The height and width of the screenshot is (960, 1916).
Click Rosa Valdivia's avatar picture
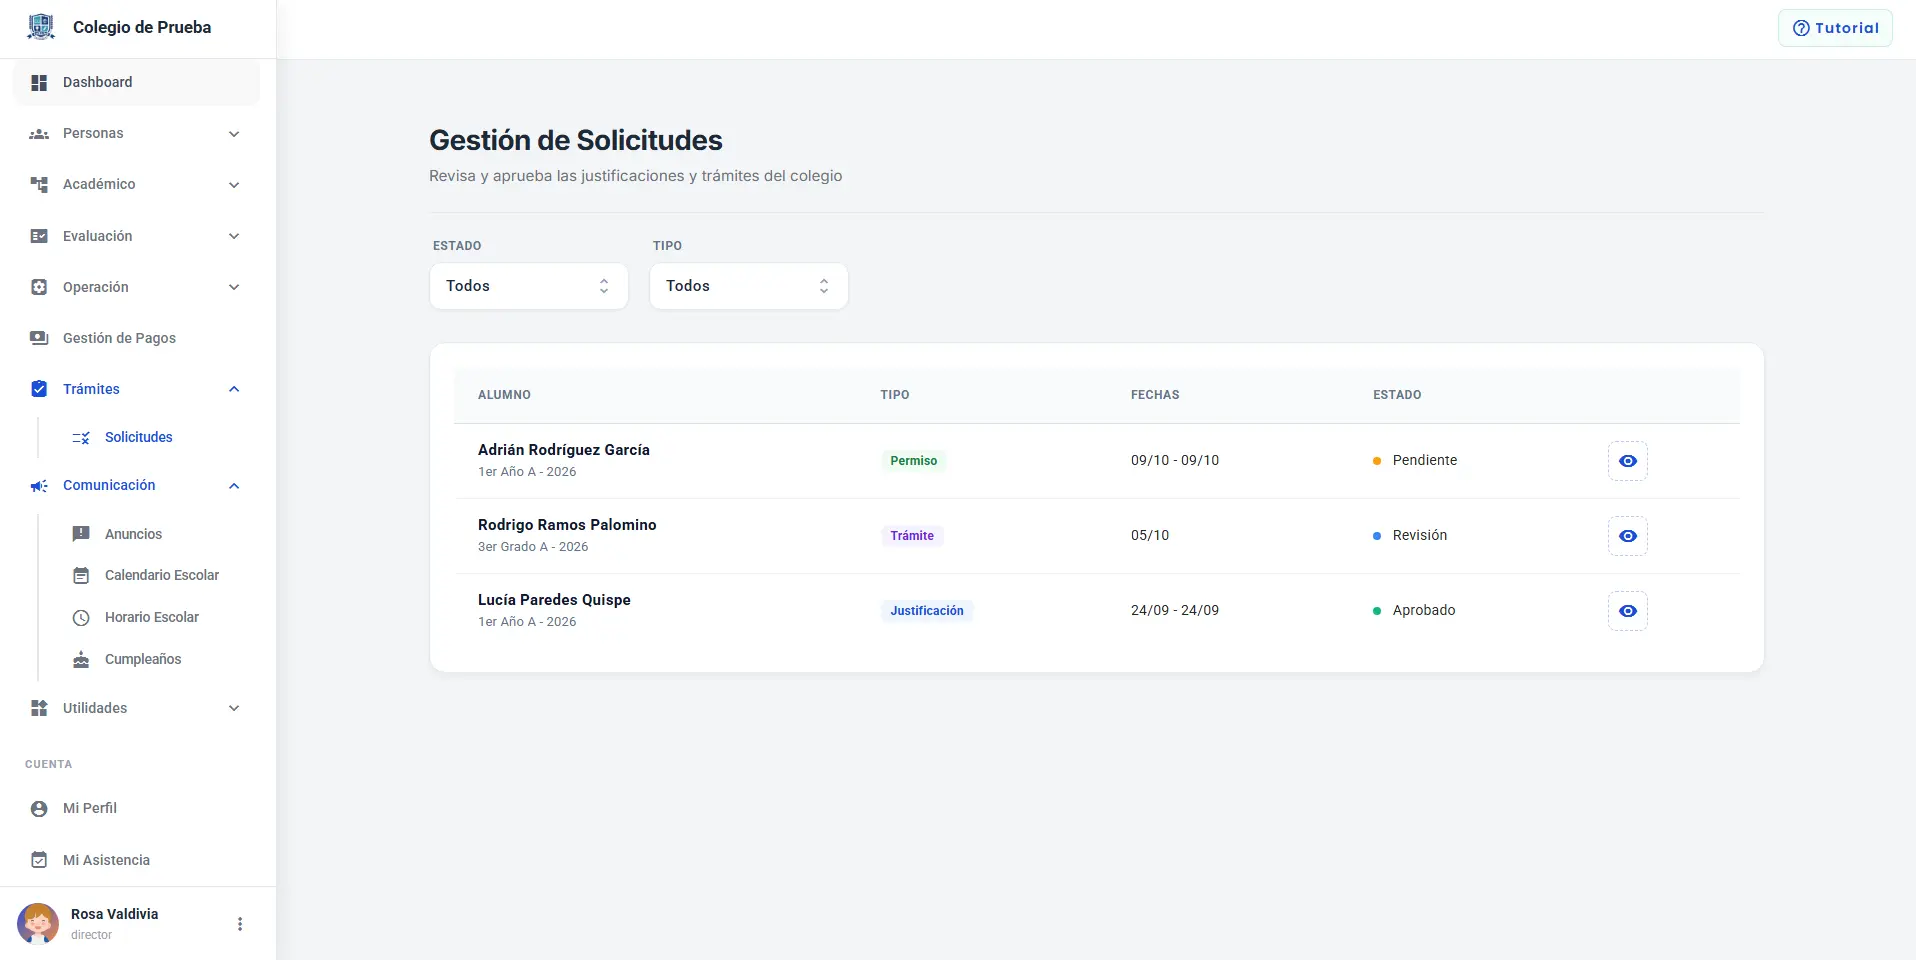click(x=38, y=924)
